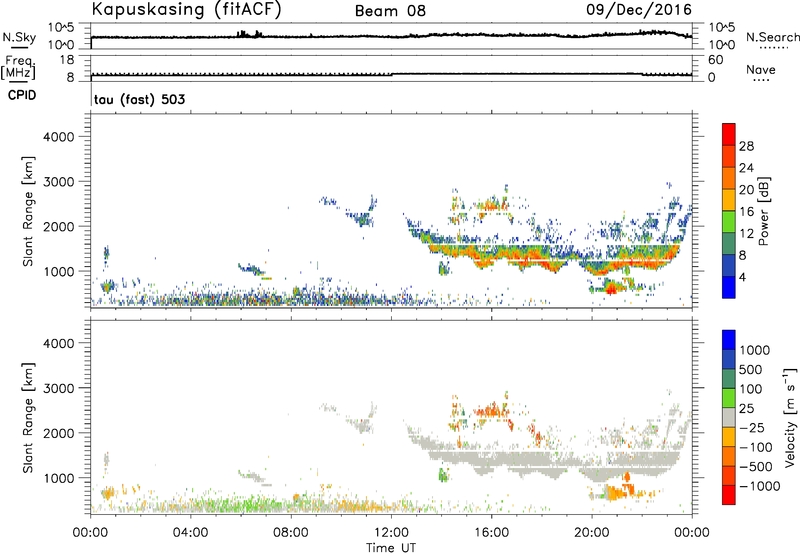Click velocity colorbar value '1000'
The width and height of the screenshot is (800, 554).
[755, 350]
